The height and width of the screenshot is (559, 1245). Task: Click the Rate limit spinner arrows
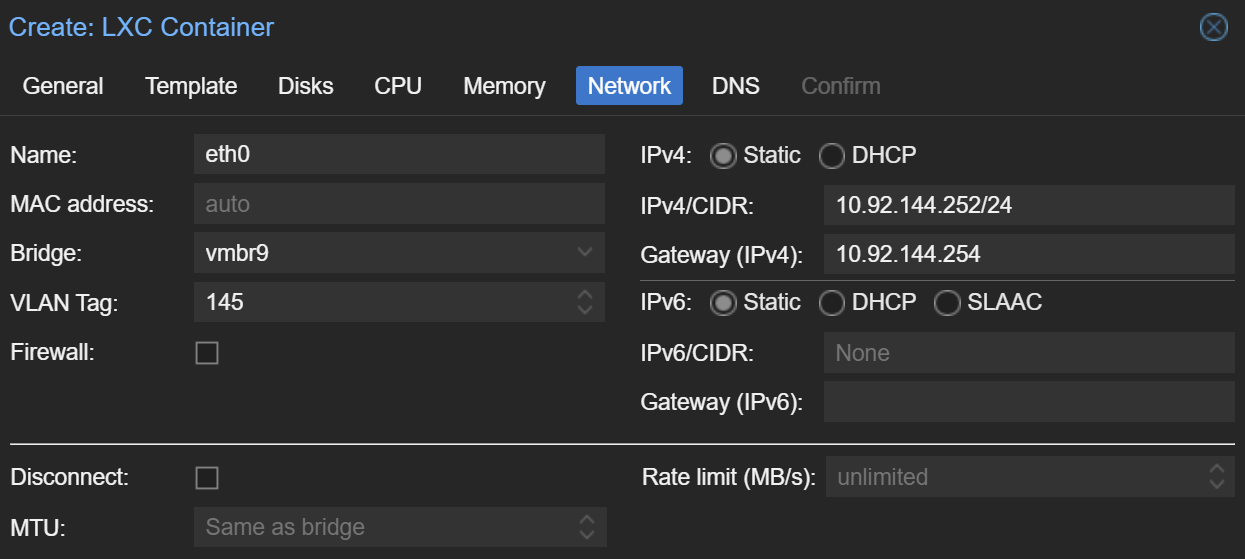tap(1216, 477)
